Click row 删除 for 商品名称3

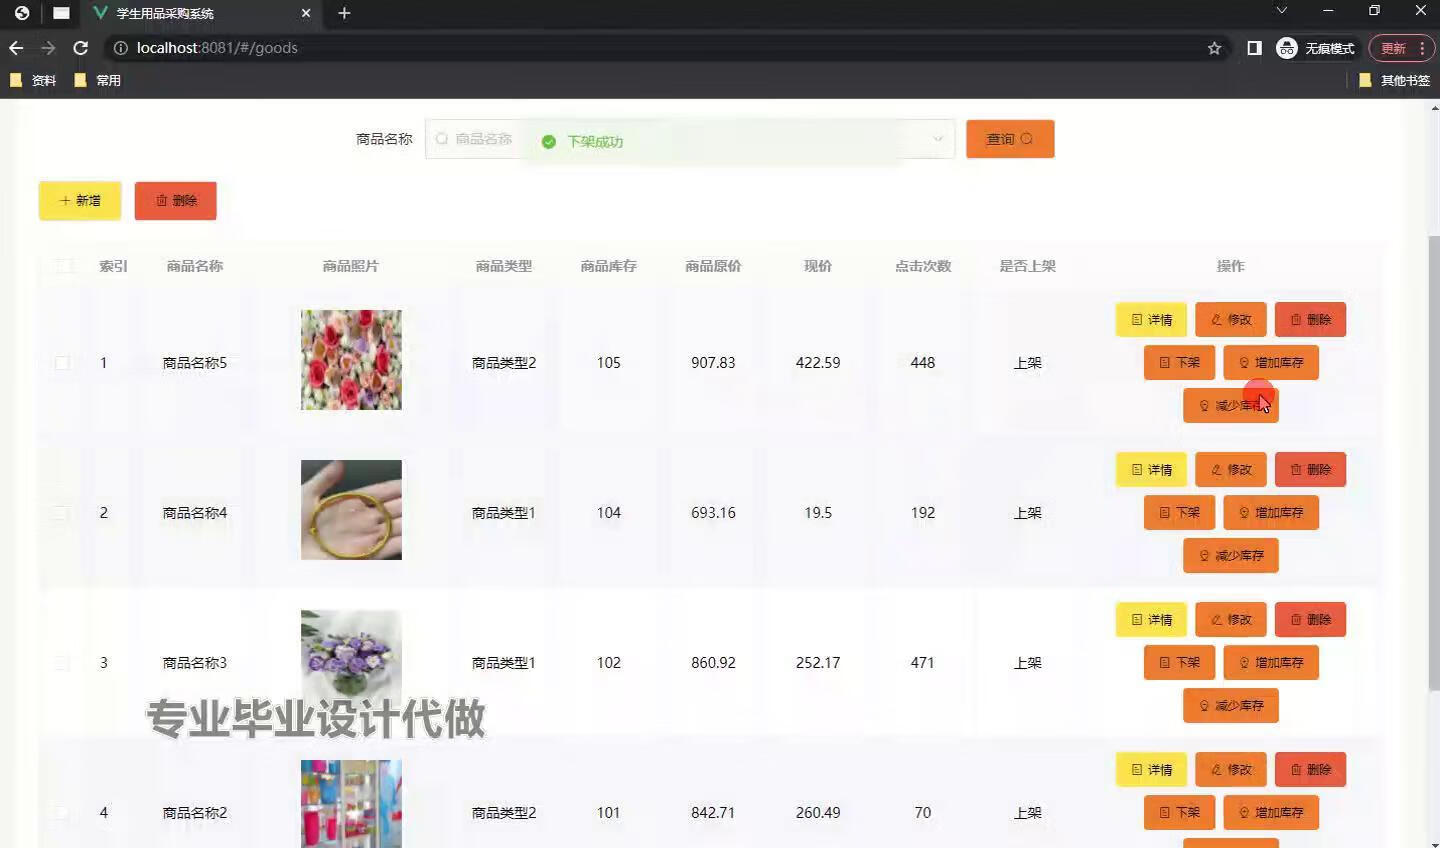(x=1311, y=620)
